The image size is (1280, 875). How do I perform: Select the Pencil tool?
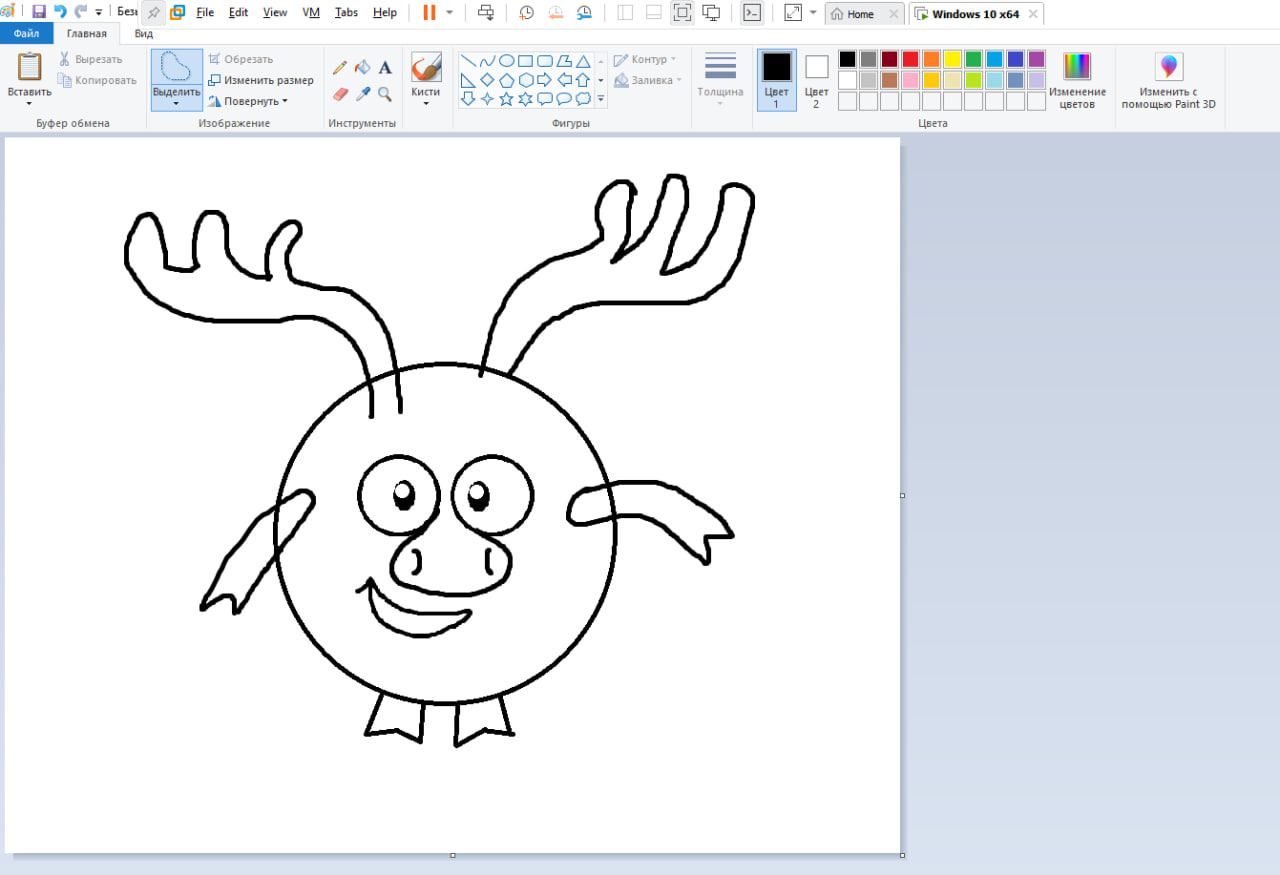click(340, 67)
